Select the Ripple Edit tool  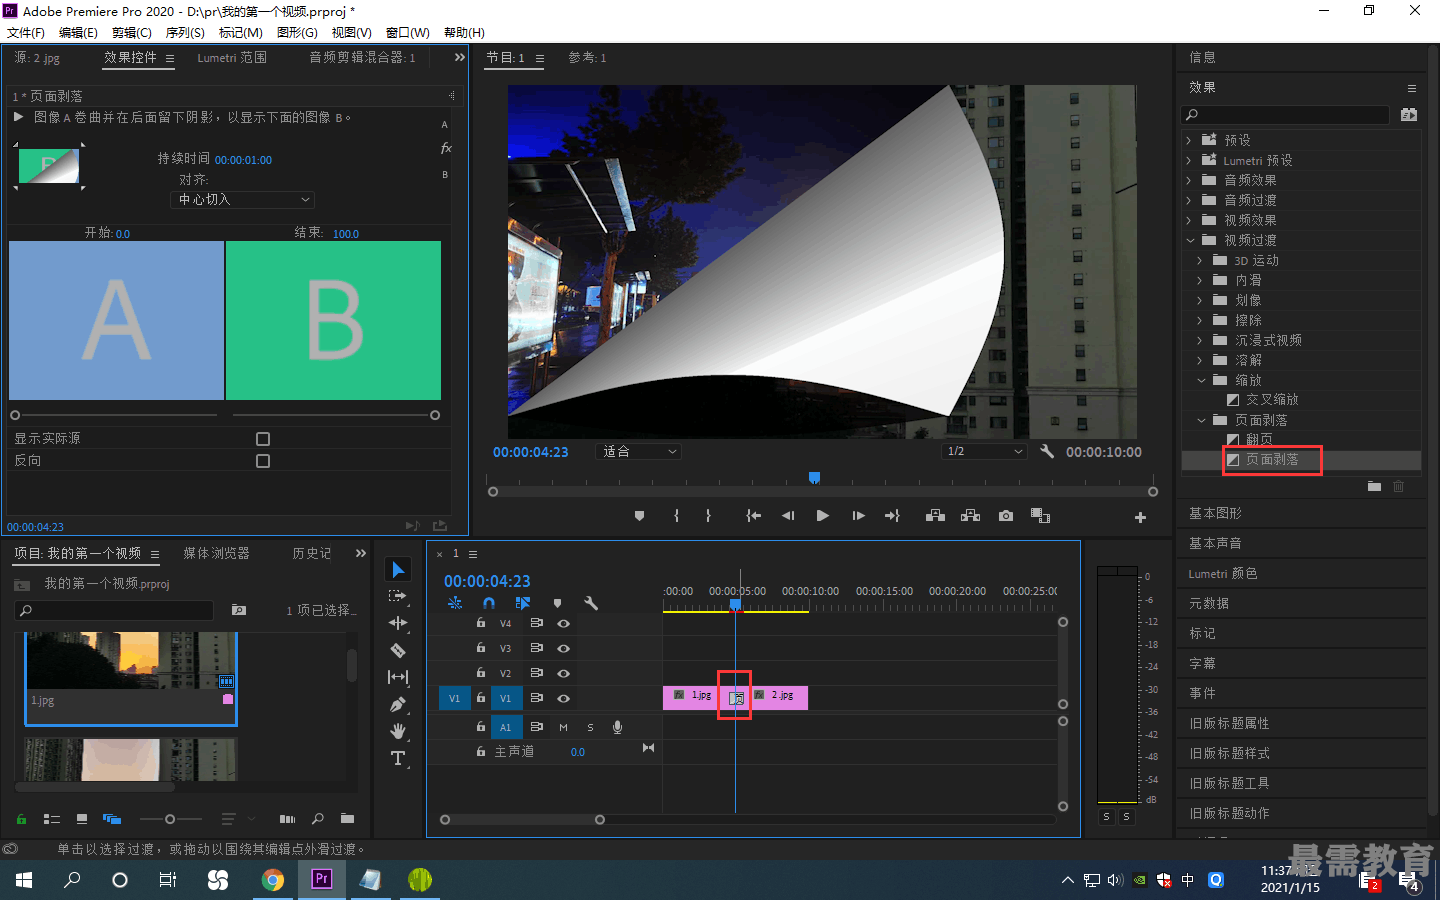coord(398,623)
